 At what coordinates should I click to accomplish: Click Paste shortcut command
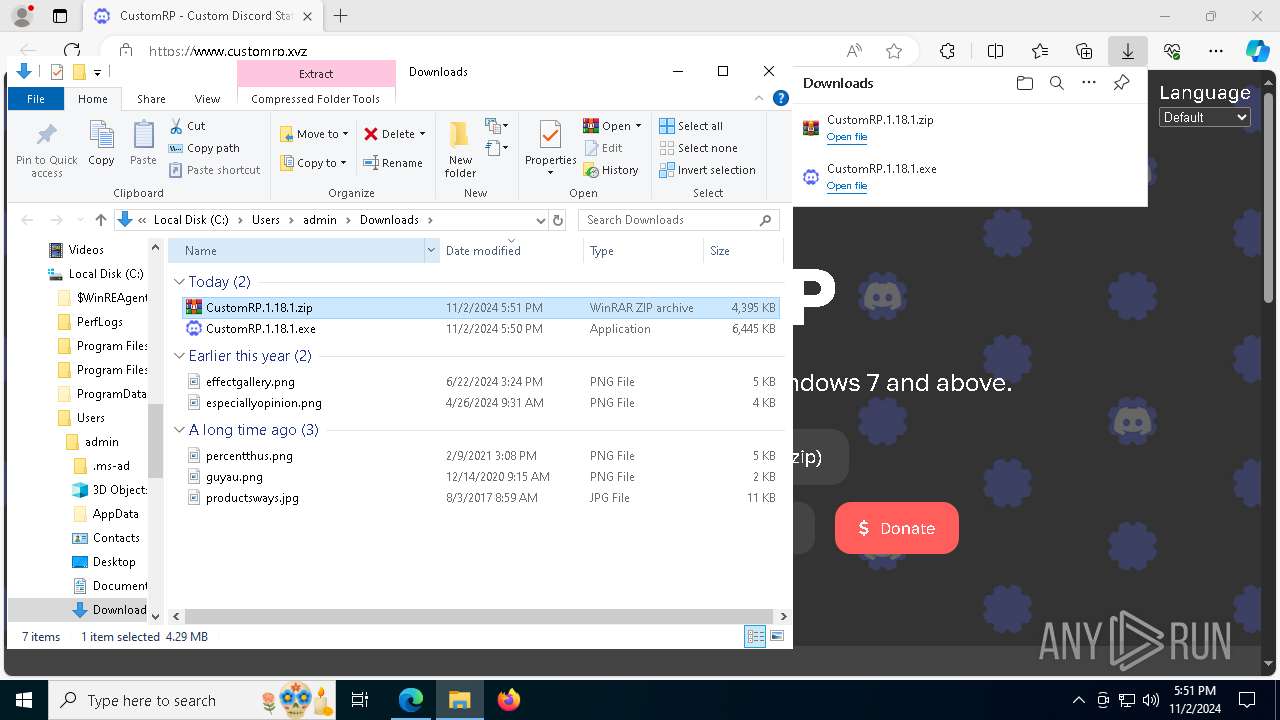[x=215, y=170]
